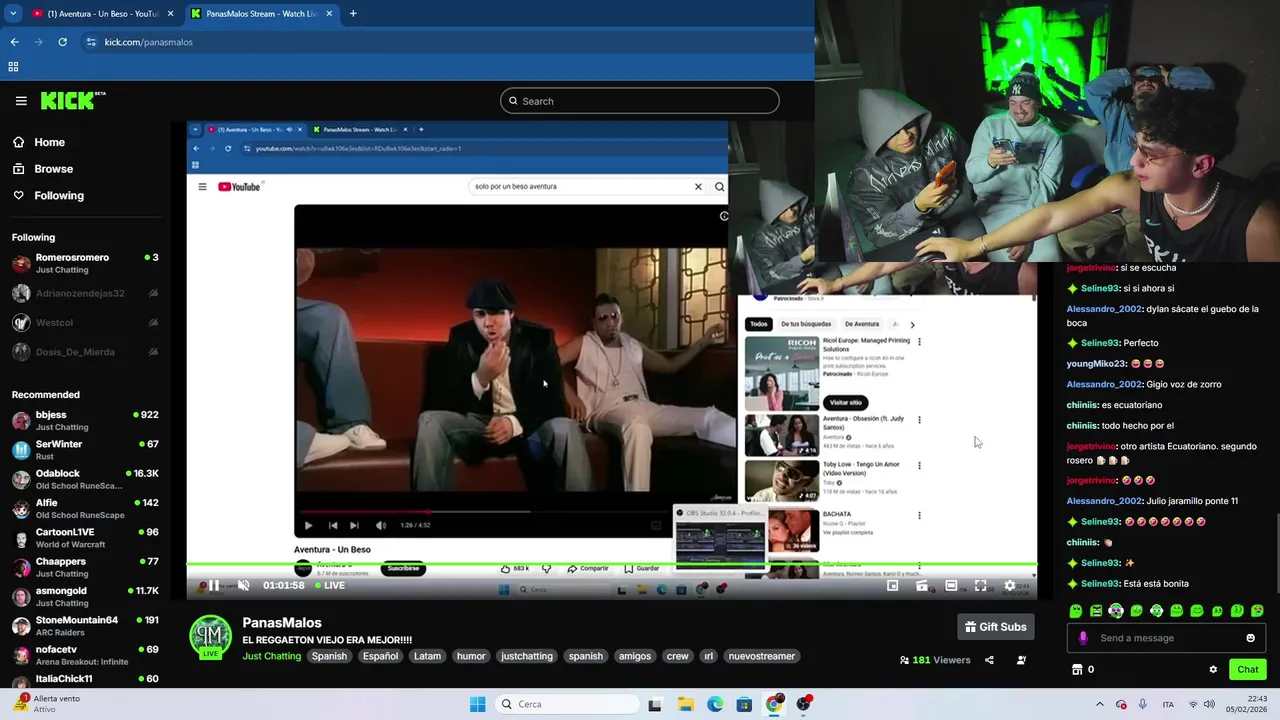1280x720 pixels.
Task: Open Odablock recommended channel
Action: [85, 479]
